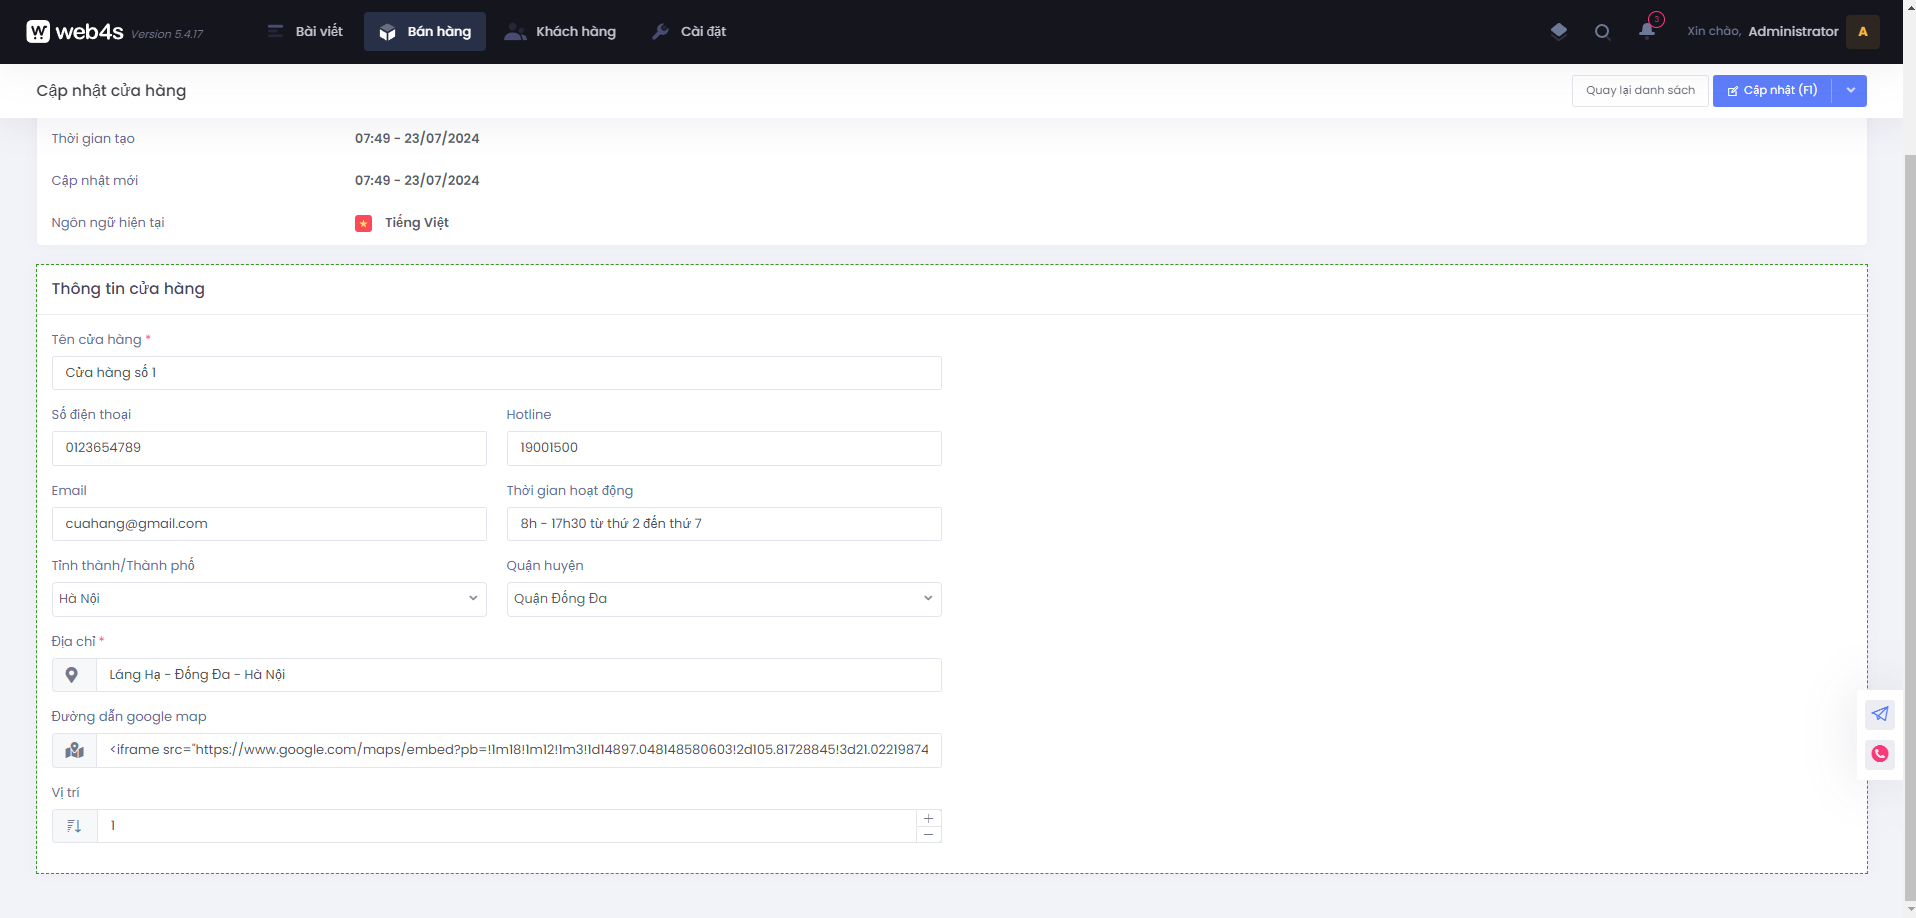Increase Vị trí value with plus stepper

tap(928, 818)
